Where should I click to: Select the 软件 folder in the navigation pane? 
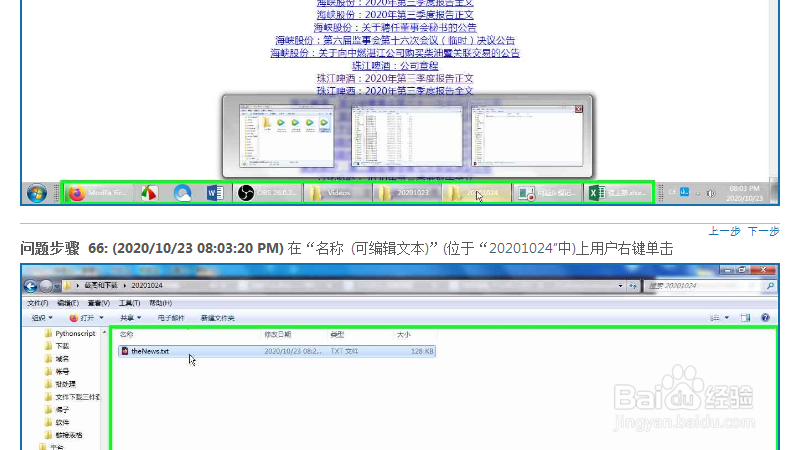57,422
